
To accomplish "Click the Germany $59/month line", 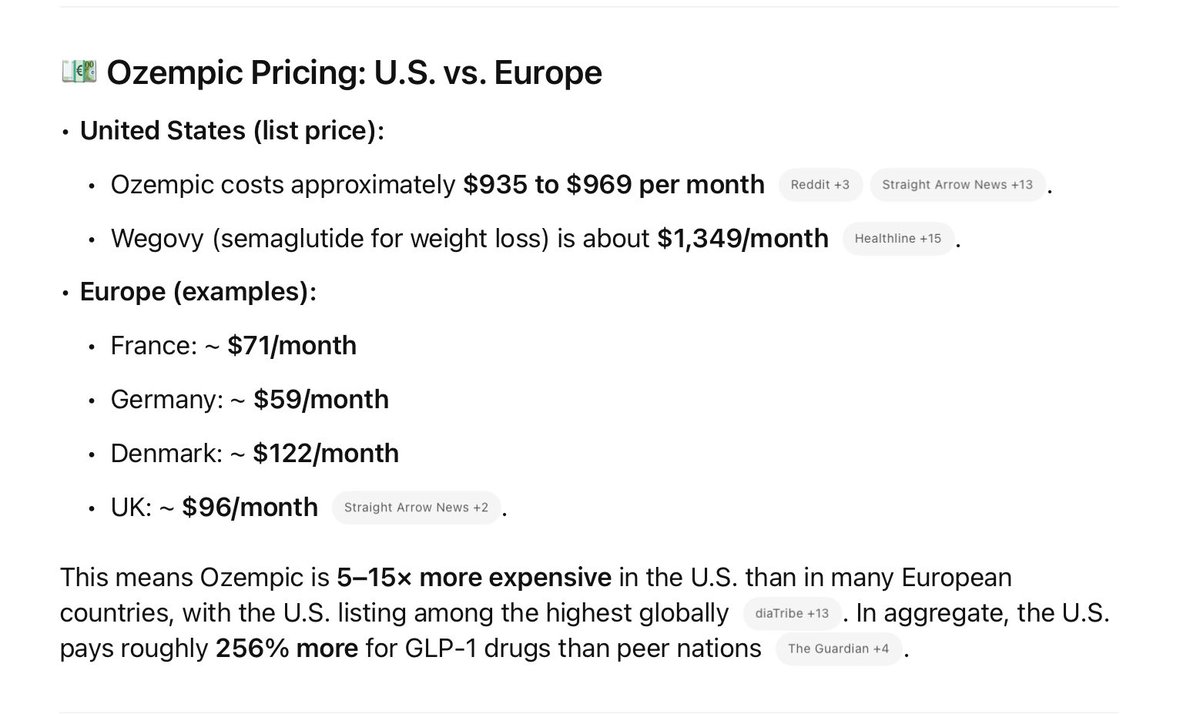I will point(250,400).
